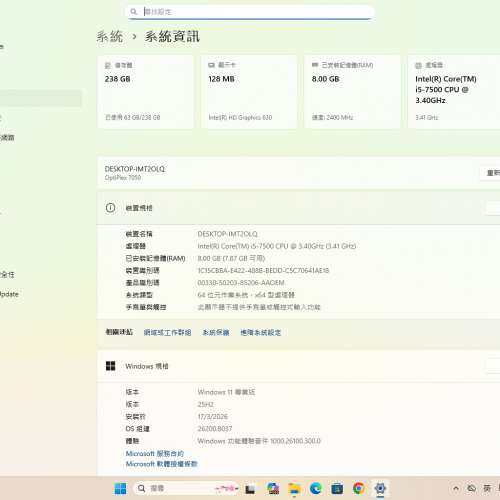This screenshot has width=500, height=500.
Task: Click the taskbar search box
Action: (x=186, y=488)
